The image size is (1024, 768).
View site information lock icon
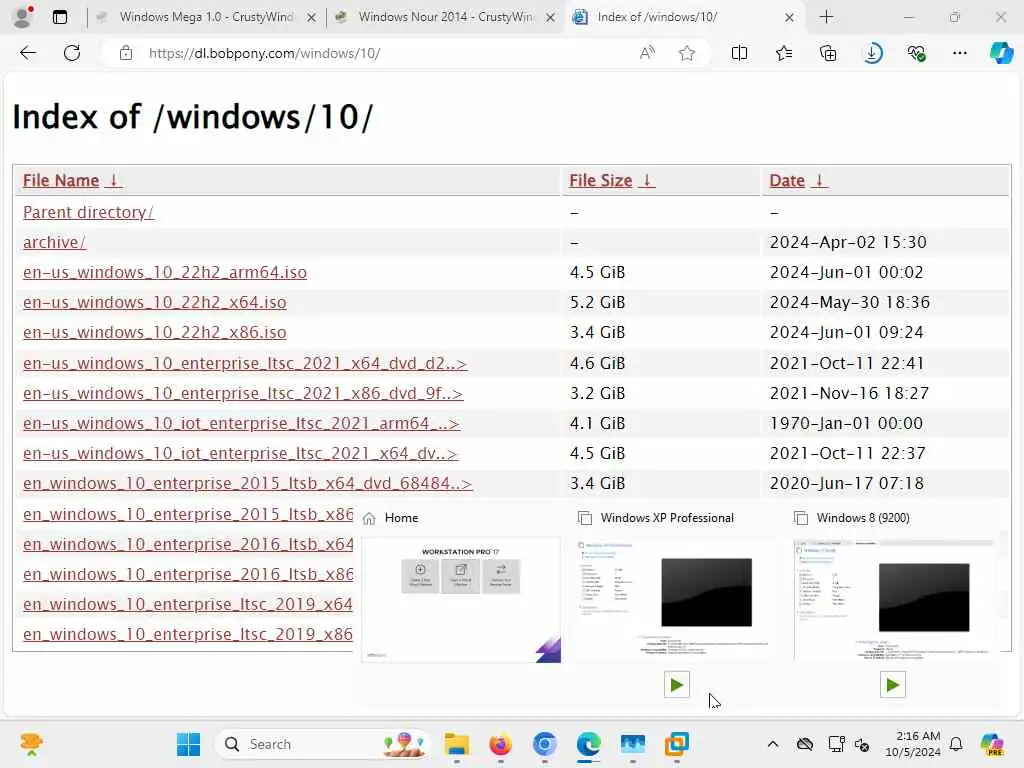125,53
